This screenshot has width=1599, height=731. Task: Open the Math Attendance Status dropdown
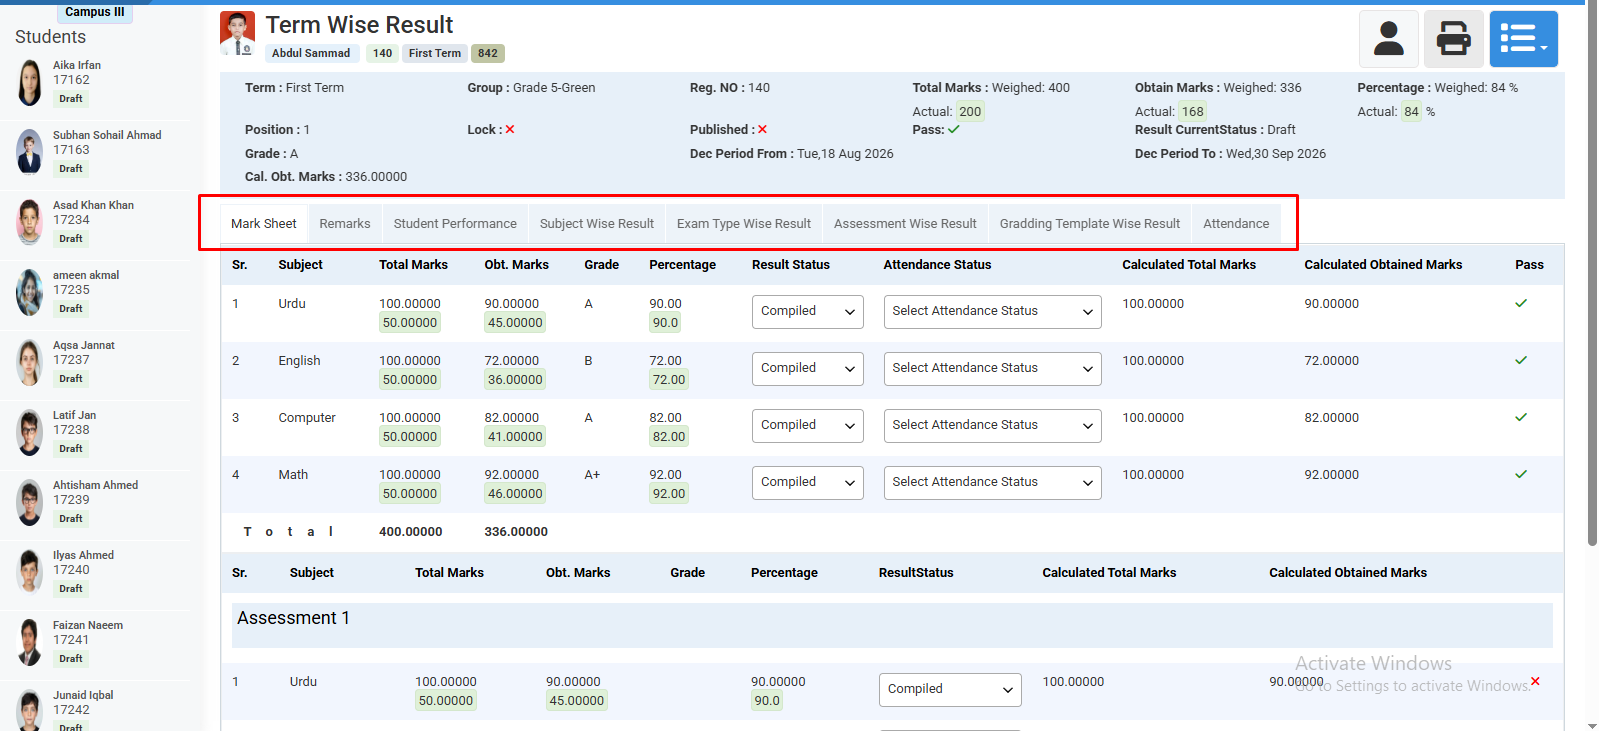[x=992, y=482]
